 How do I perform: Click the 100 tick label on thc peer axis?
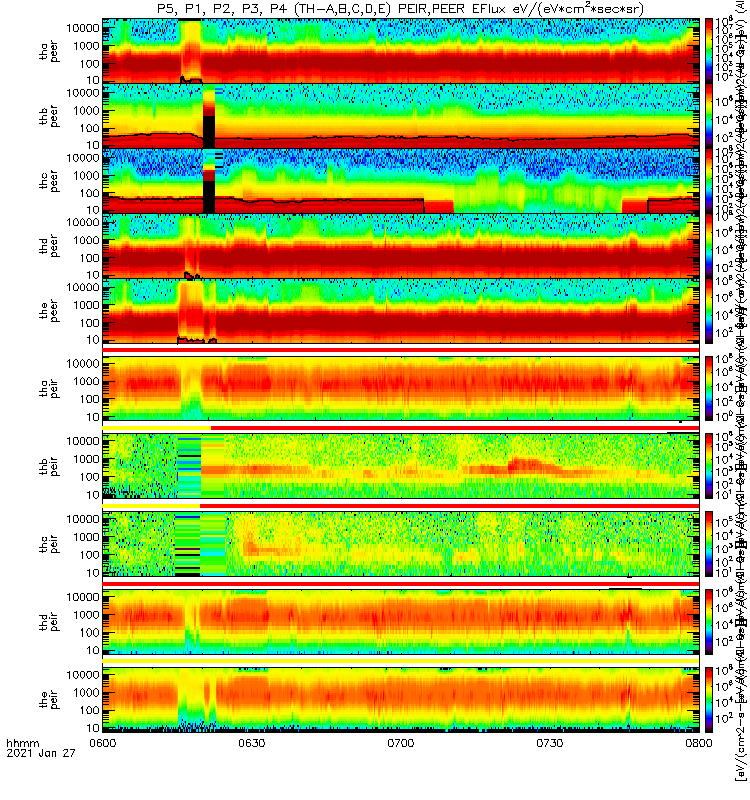(89, 193)
